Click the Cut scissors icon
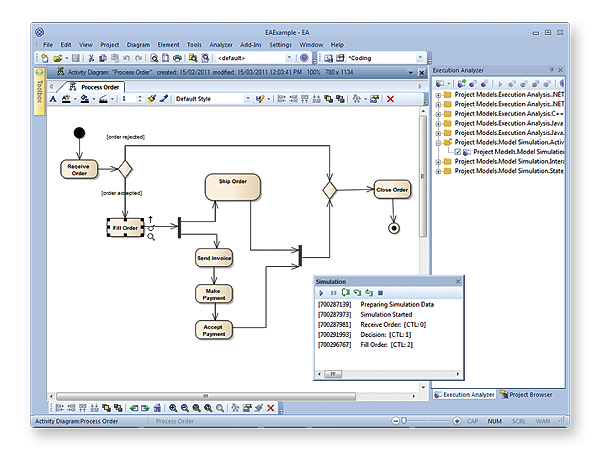This screenshot has height=450, width=600. (x=90, y=58)
